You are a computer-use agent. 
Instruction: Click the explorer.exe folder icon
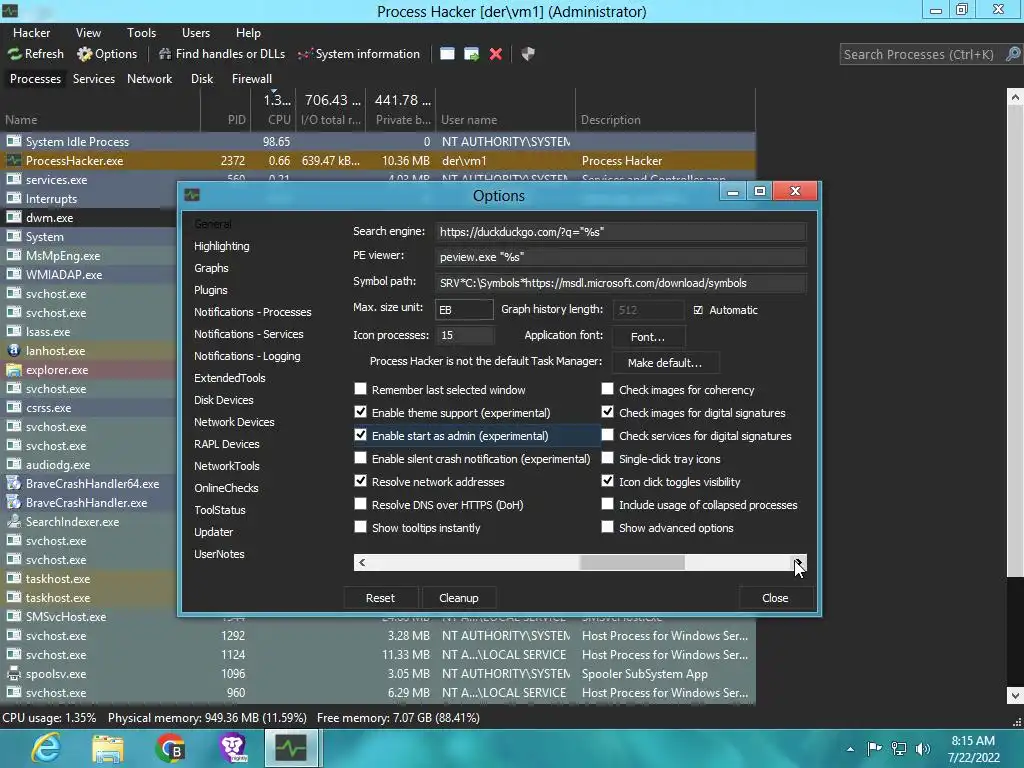coord(14,370)
